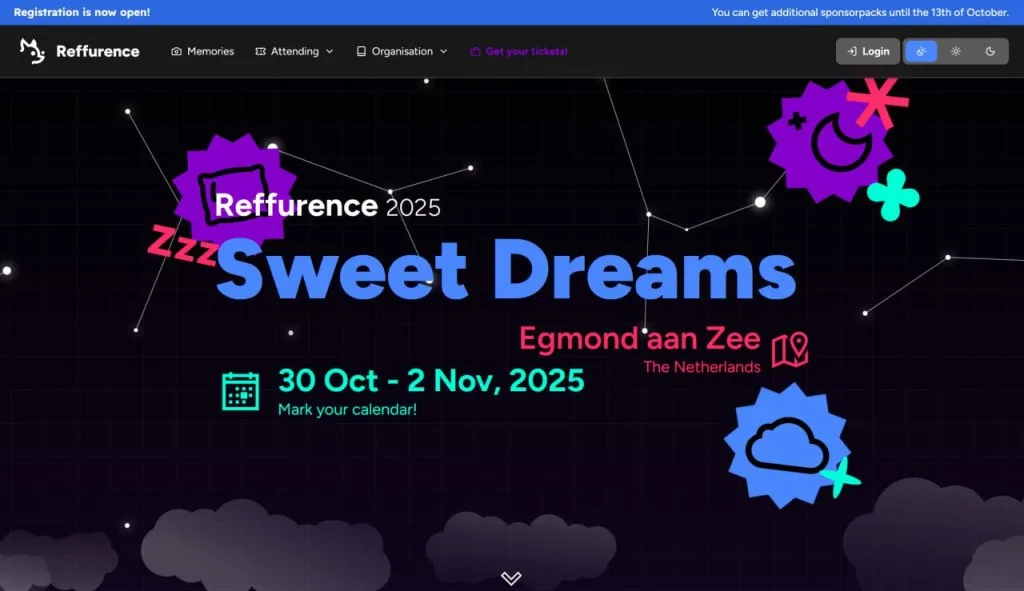1024x591 pixels.
Task: Select Attending in the navigation bar
Action: [295, 50]
